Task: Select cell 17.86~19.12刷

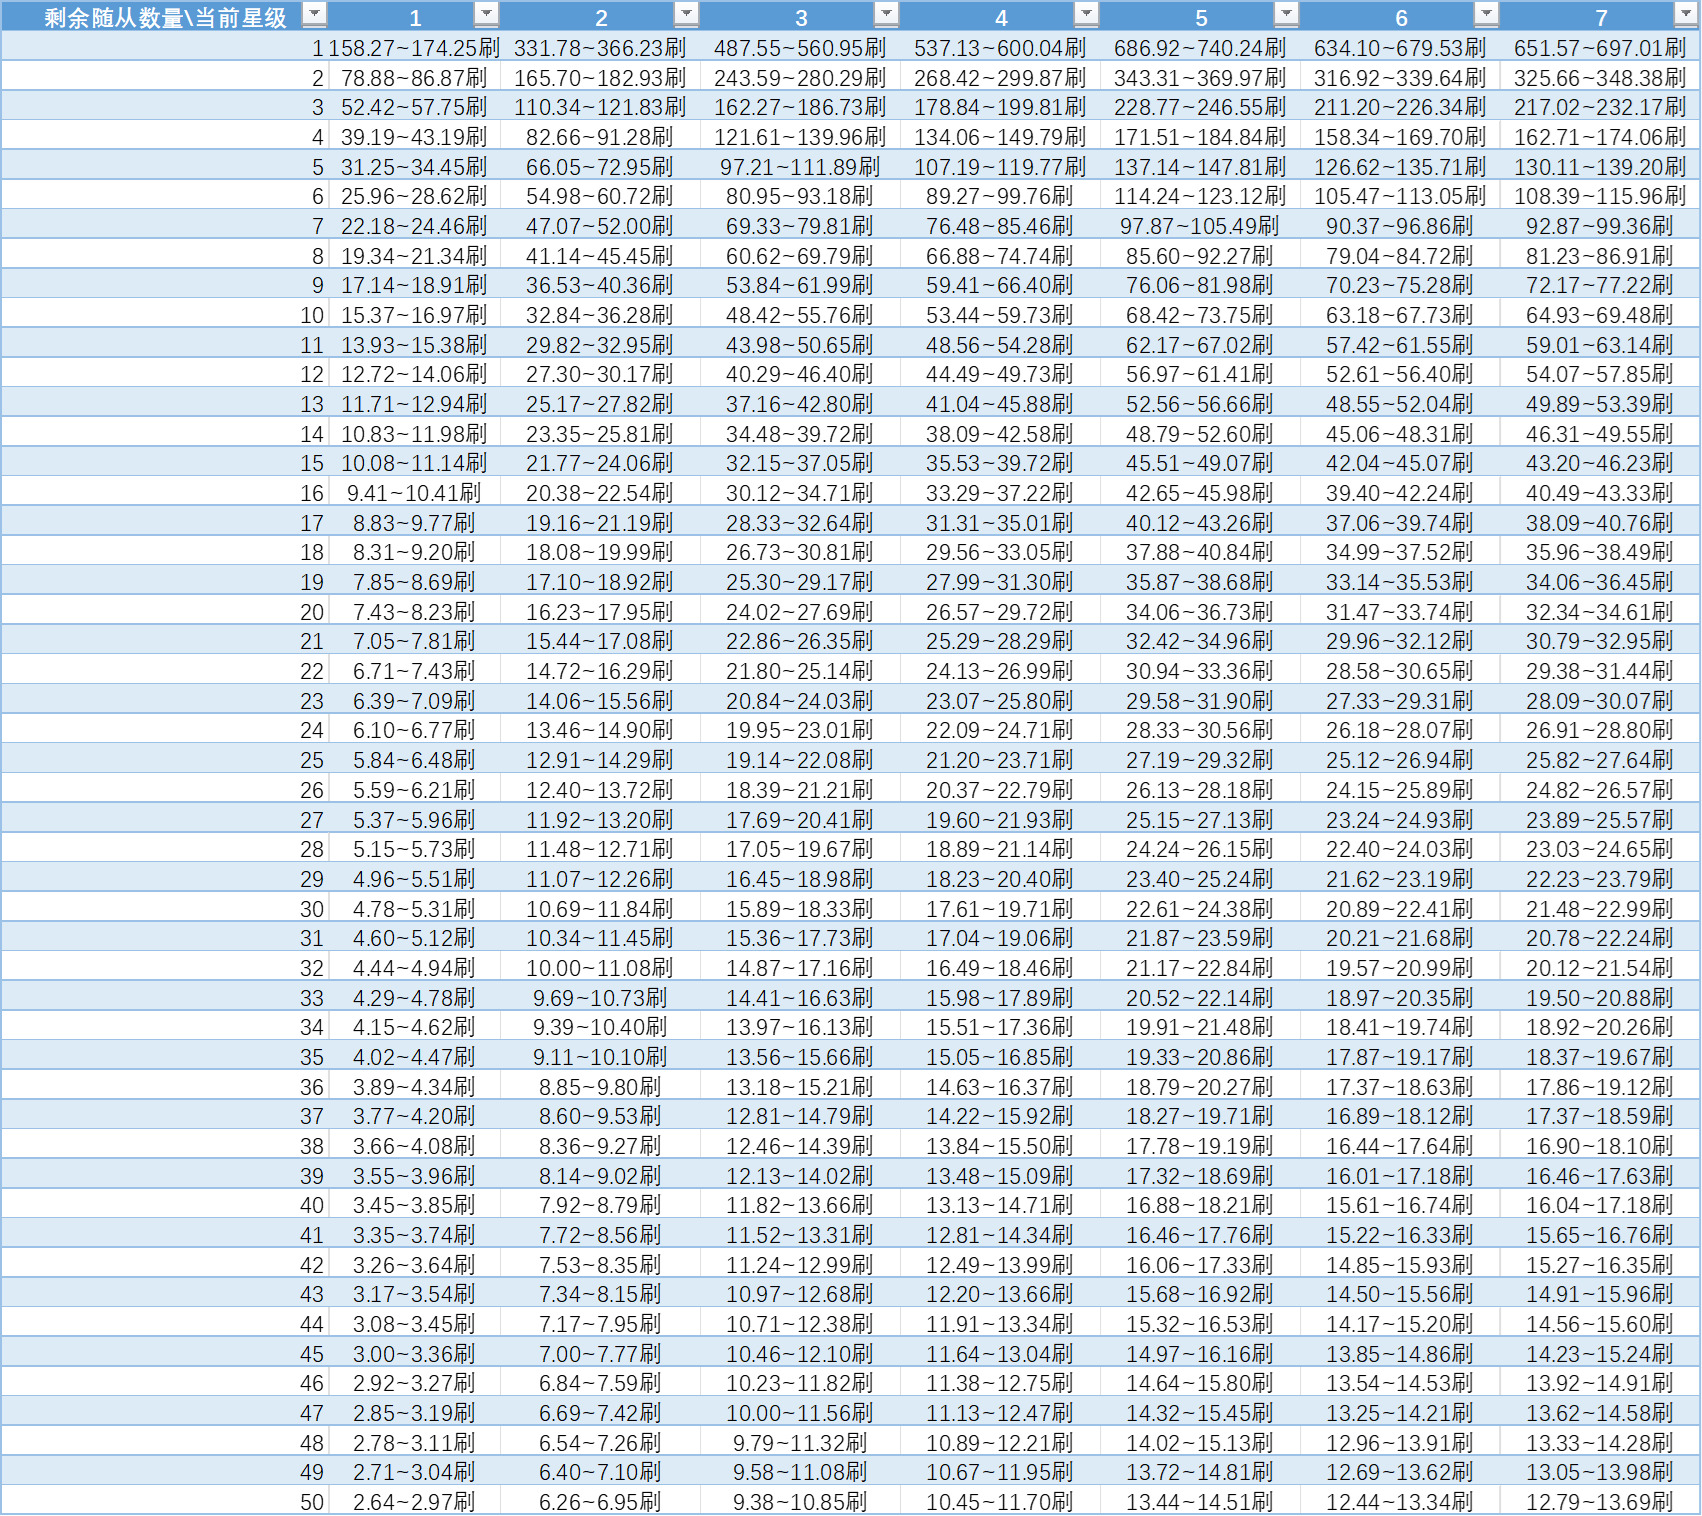Action: point(1600,1086)
